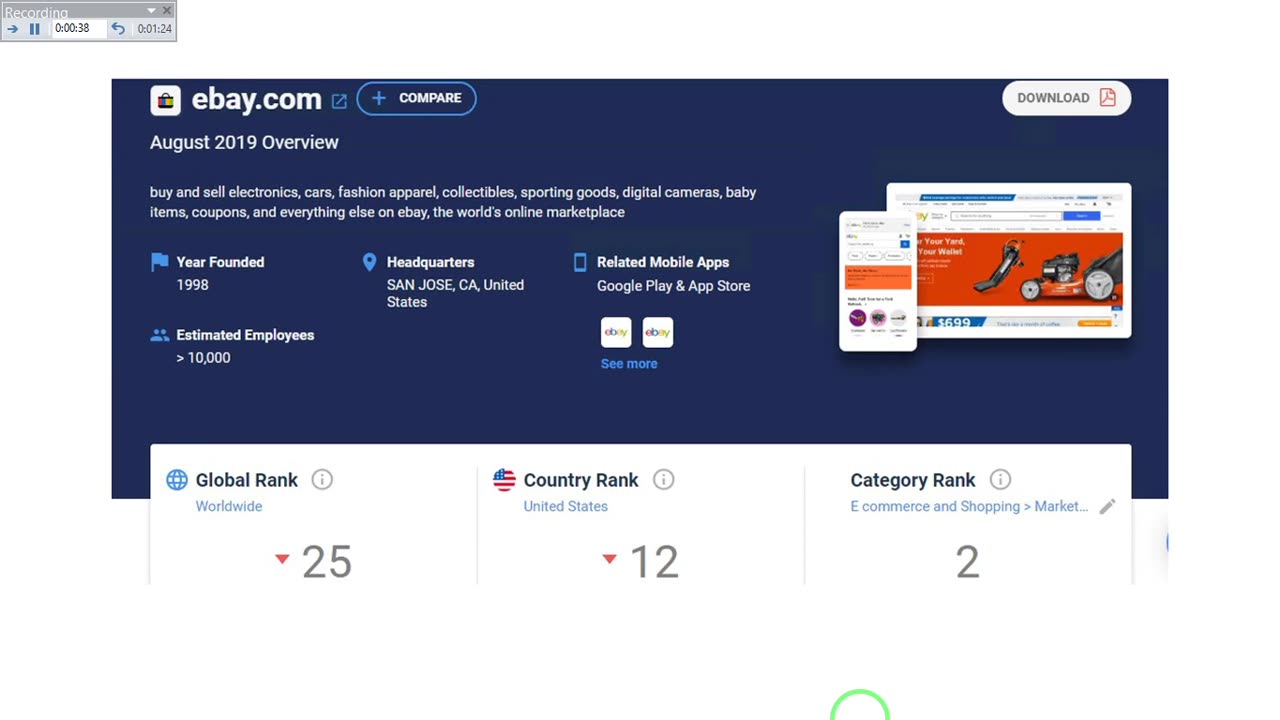
Task: Click Google Play & App Store text
Action: click(673, 286)
